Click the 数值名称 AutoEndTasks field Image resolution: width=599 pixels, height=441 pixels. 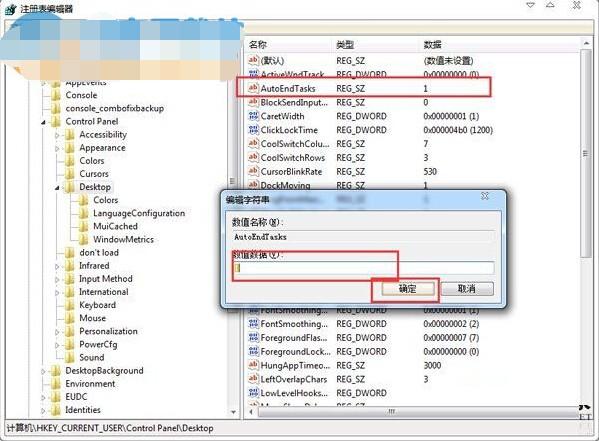(363, 237)
